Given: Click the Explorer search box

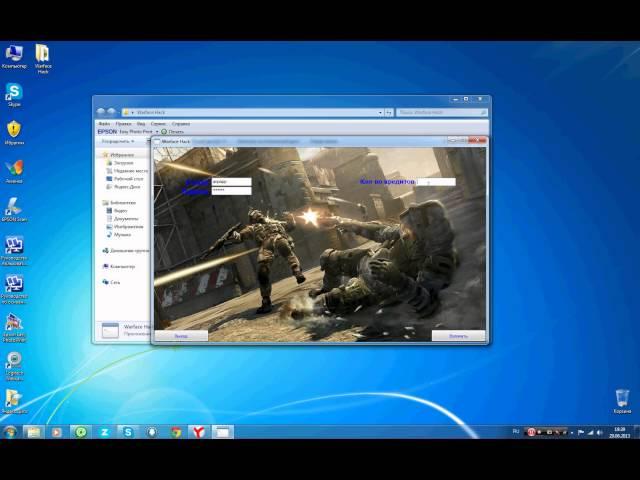Looking at the screenshot, I should (442, 112).
